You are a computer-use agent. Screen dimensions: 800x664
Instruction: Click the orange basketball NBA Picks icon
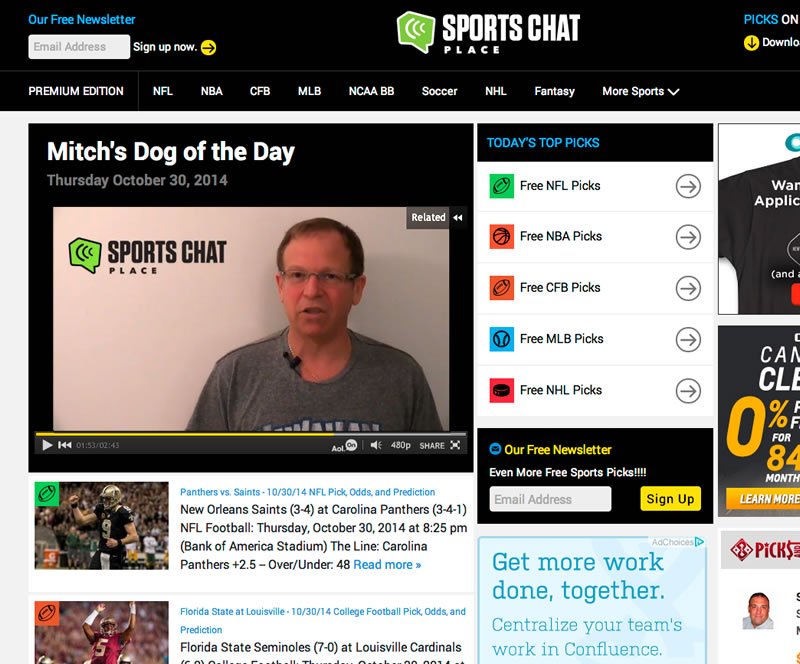502,236
